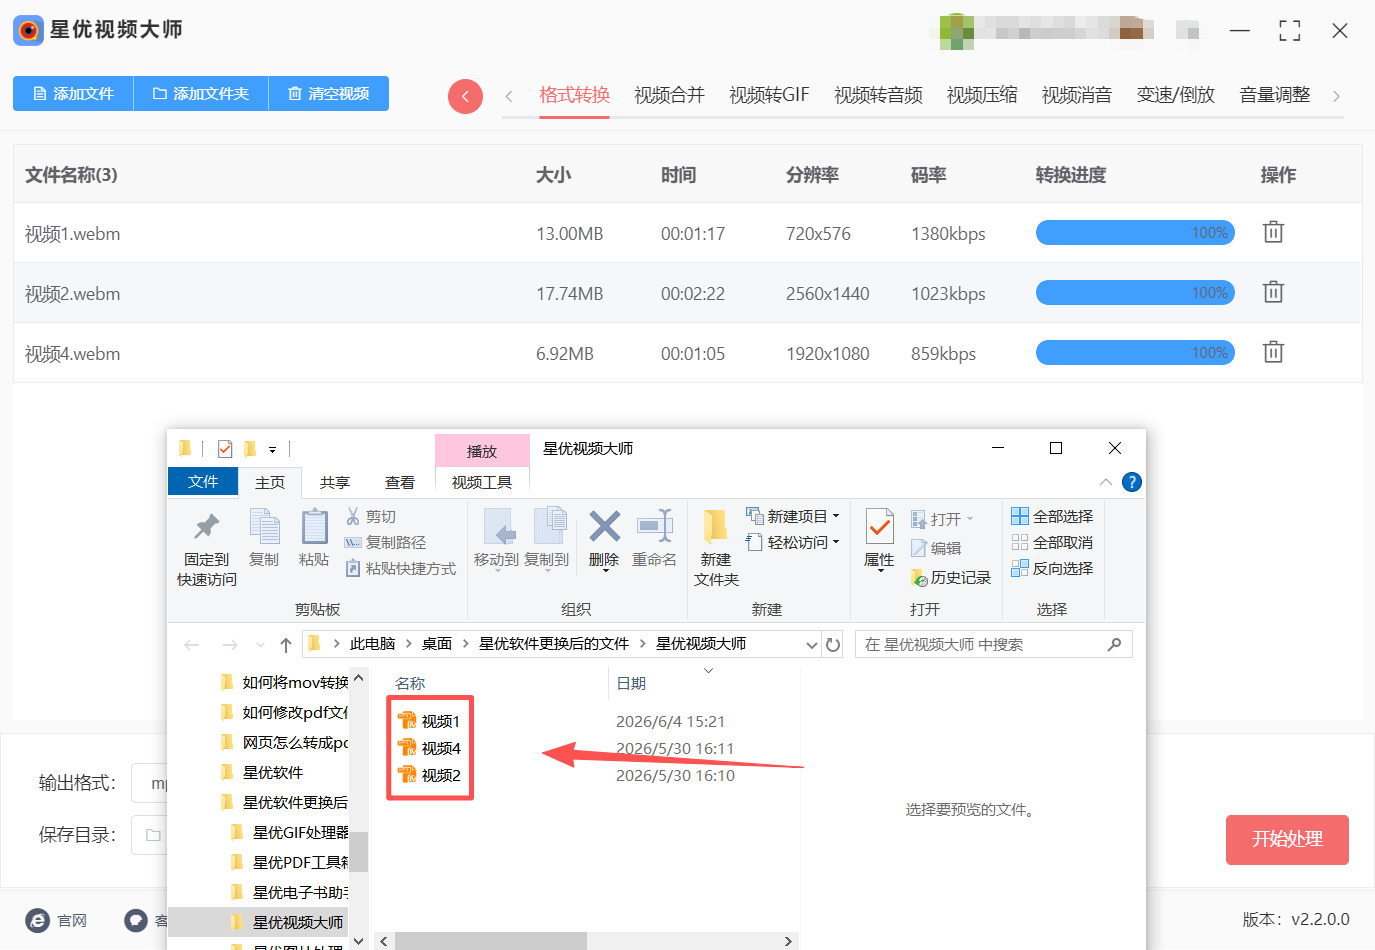Show next feature tabs with right chevron
The height and width of the screenshot is (950, 1375).
[x=1336, y=96]
